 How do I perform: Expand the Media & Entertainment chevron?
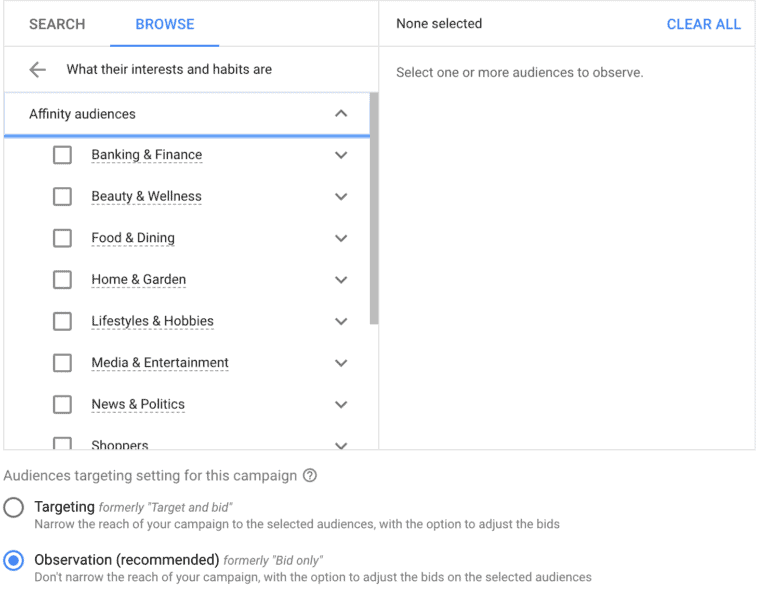341,363
